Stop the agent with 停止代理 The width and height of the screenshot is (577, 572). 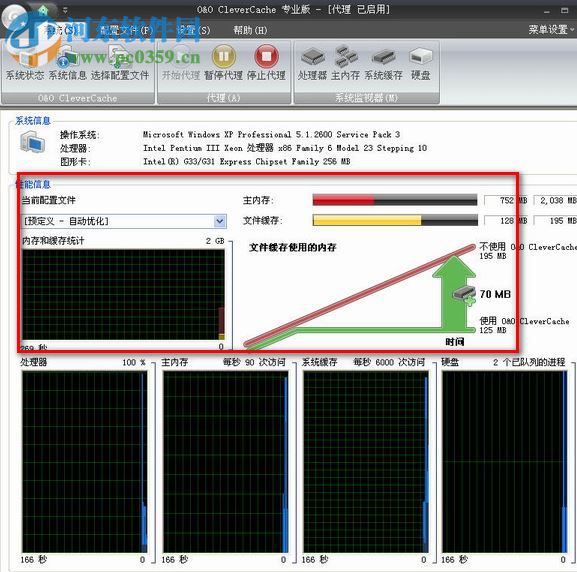point(266,64)
